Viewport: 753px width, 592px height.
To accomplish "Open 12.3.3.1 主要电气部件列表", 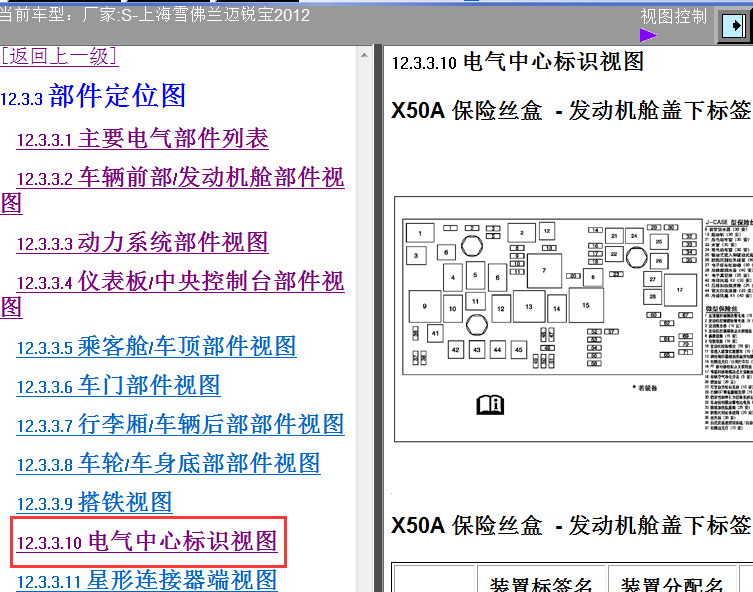I will (142, 139).
